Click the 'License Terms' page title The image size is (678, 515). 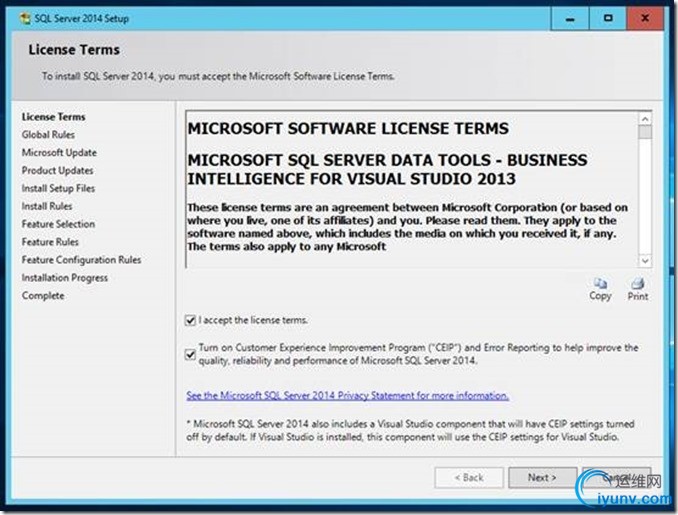74,50
